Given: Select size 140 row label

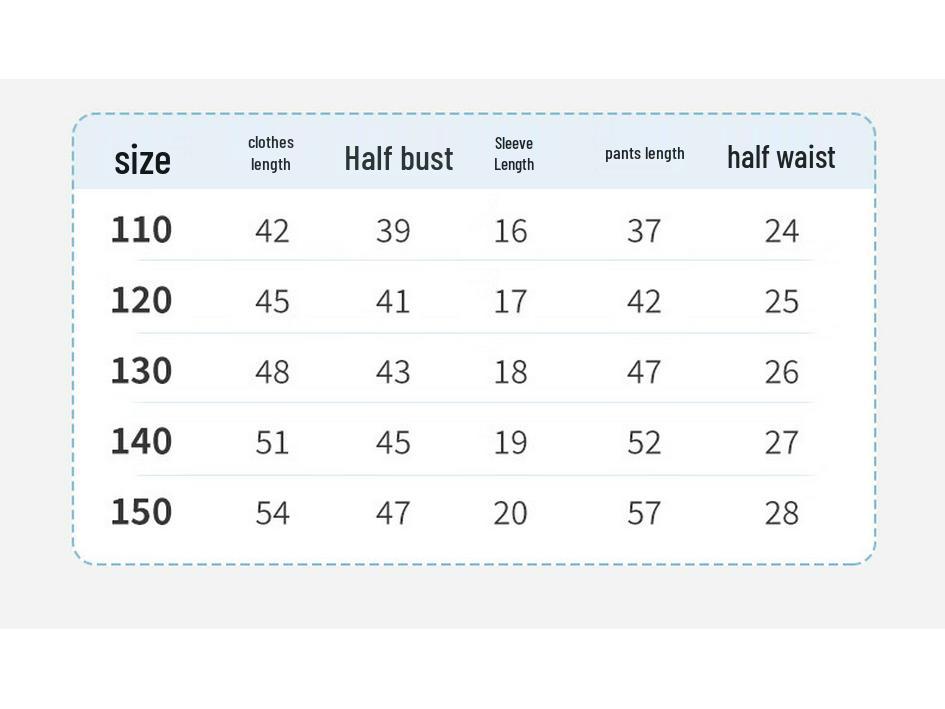Looking at the screenshot, I should coord(142,441).
